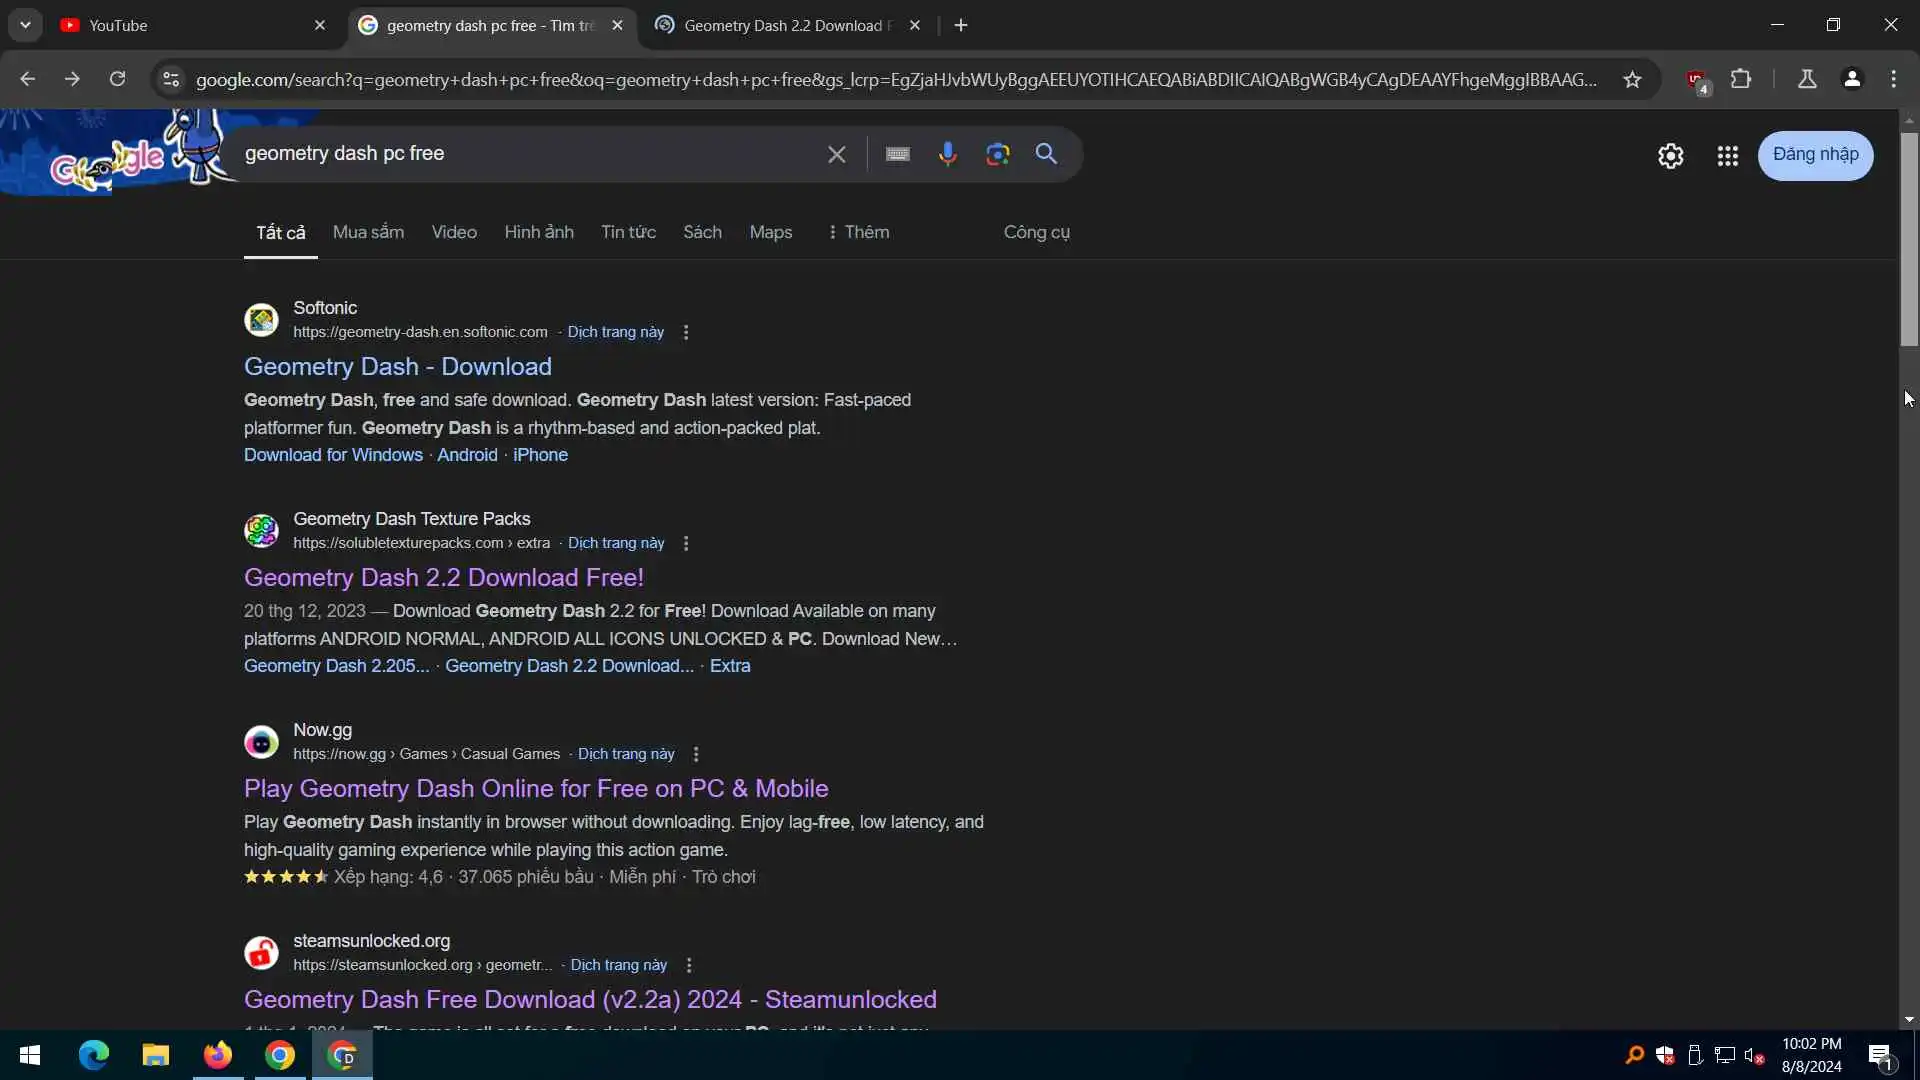This screenshot has width=1920, height=1080.
Task: Open three-dot options for Softonic result
Action: (686, 333)
